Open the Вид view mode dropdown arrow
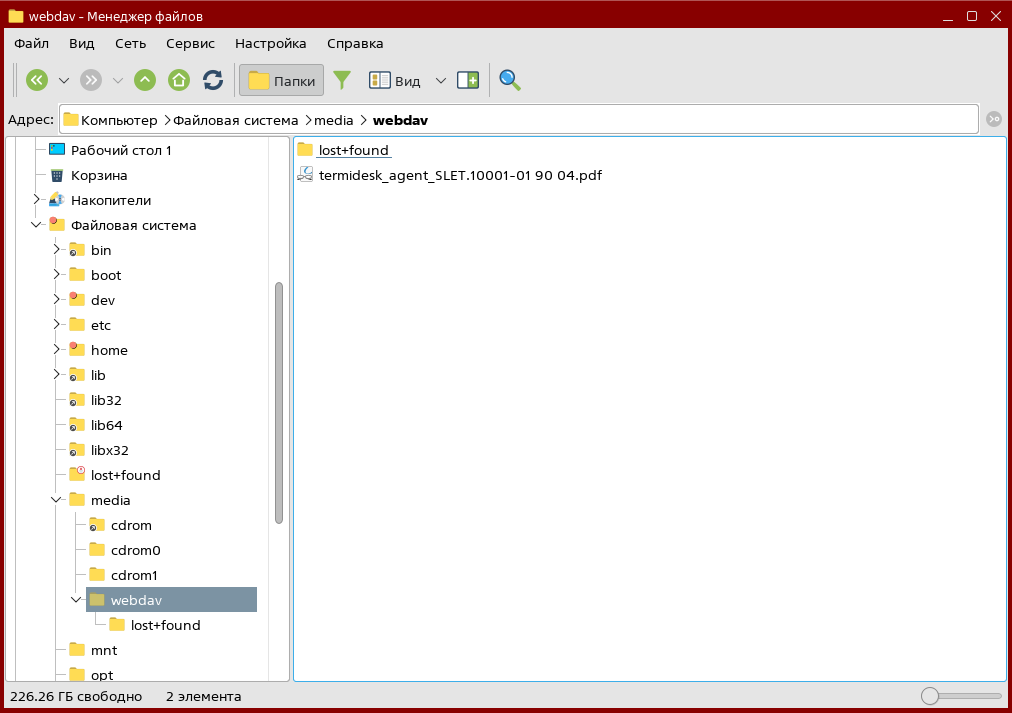 coord(440,81)
